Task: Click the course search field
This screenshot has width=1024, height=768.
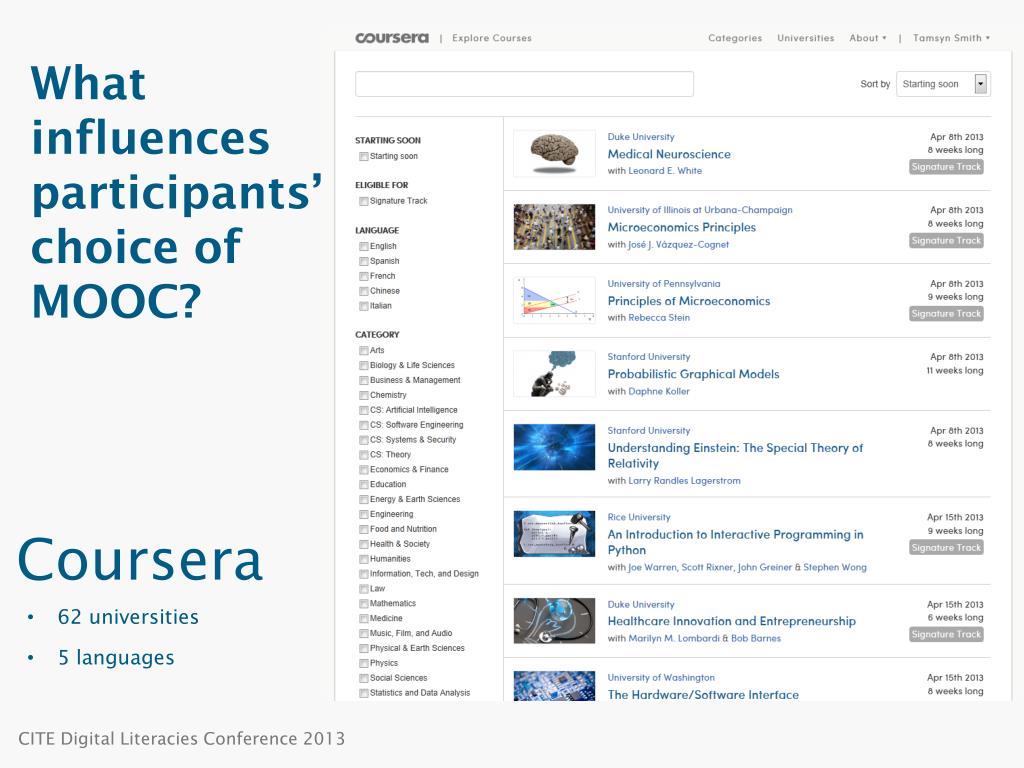Action: (524, 84)
